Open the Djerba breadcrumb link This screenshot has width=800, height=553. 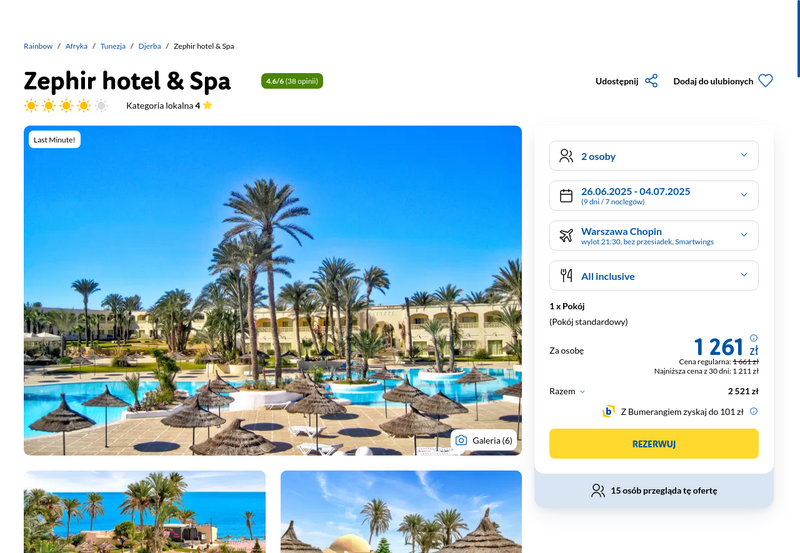click(x=149, y=46)
